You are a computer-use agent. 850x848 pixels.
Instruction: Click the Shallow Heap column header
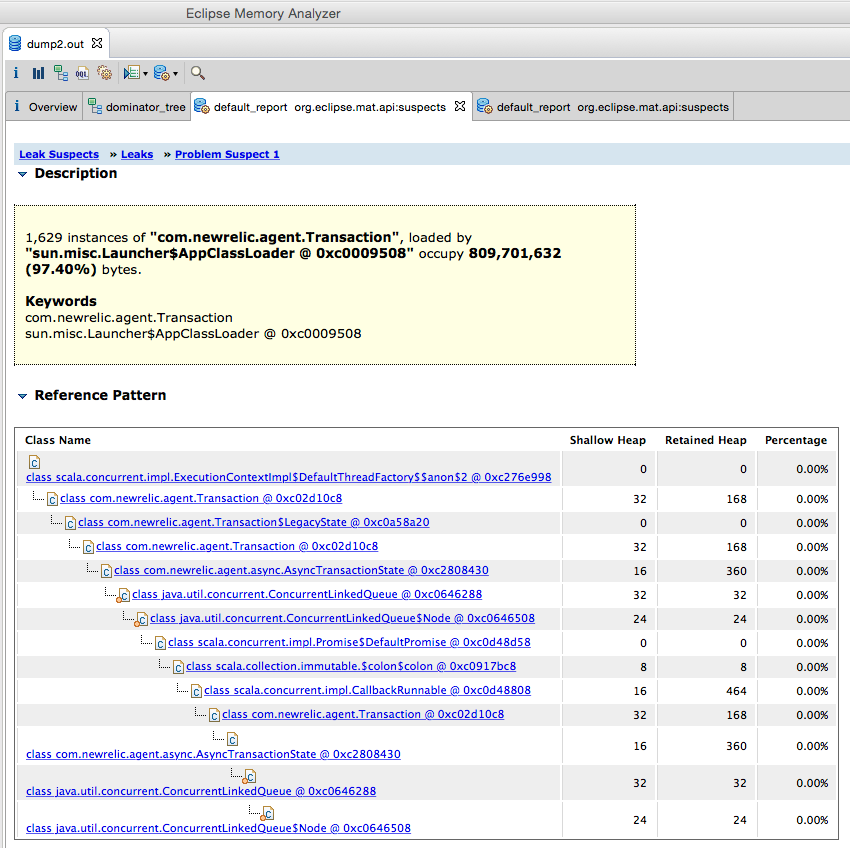click(608, 440)
